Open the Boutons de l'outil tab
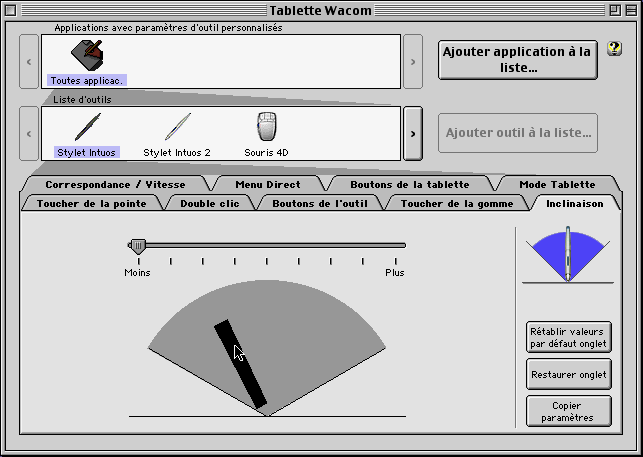Image resolution: width=643 pixels, height=457 pixels. click(x=320, y=204)
